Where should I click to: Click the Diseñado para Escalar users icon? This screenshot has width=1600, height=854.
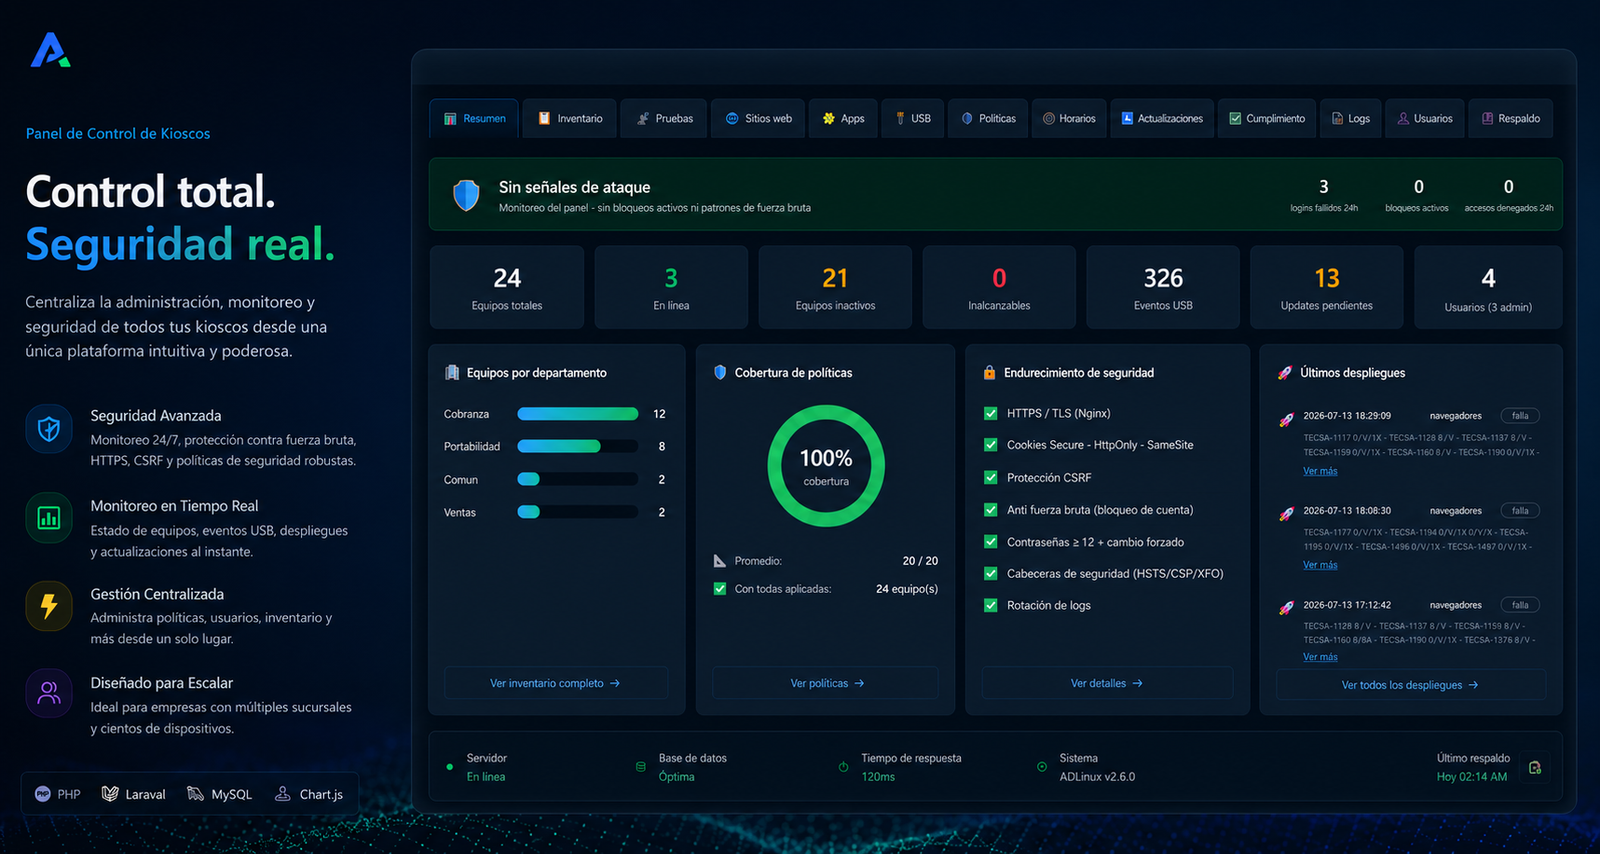49,693
